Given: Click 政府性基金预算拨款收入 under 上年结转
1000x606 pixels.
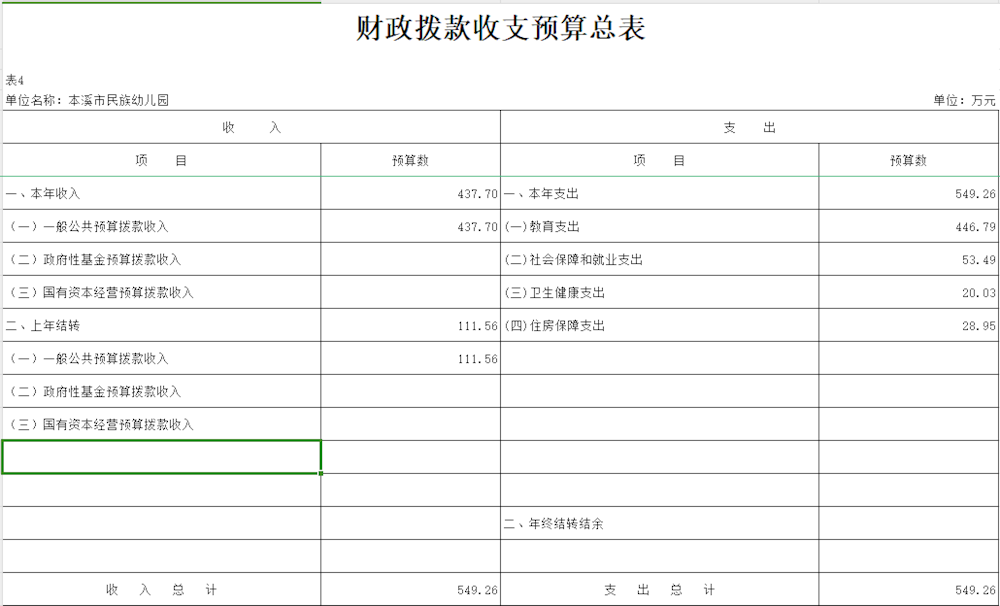Looking at the screenshot, I should (x=161, y=392).
